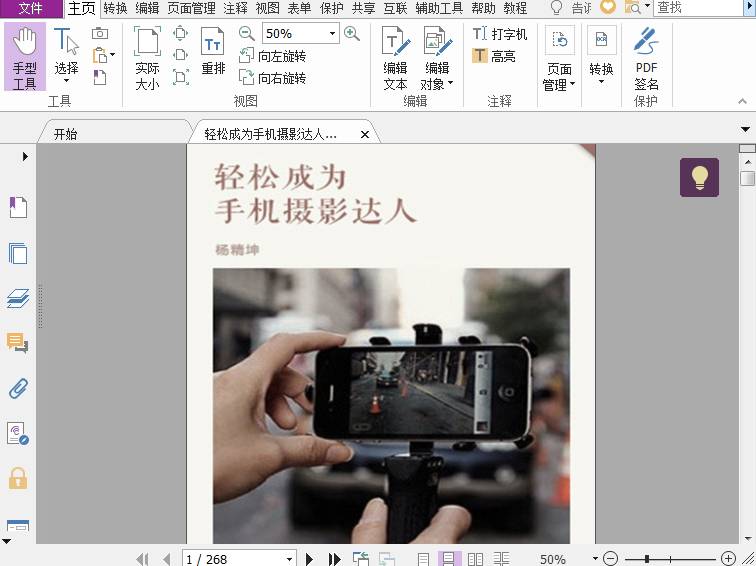Click Rotate Left (向左旋转)

(273, 57)
